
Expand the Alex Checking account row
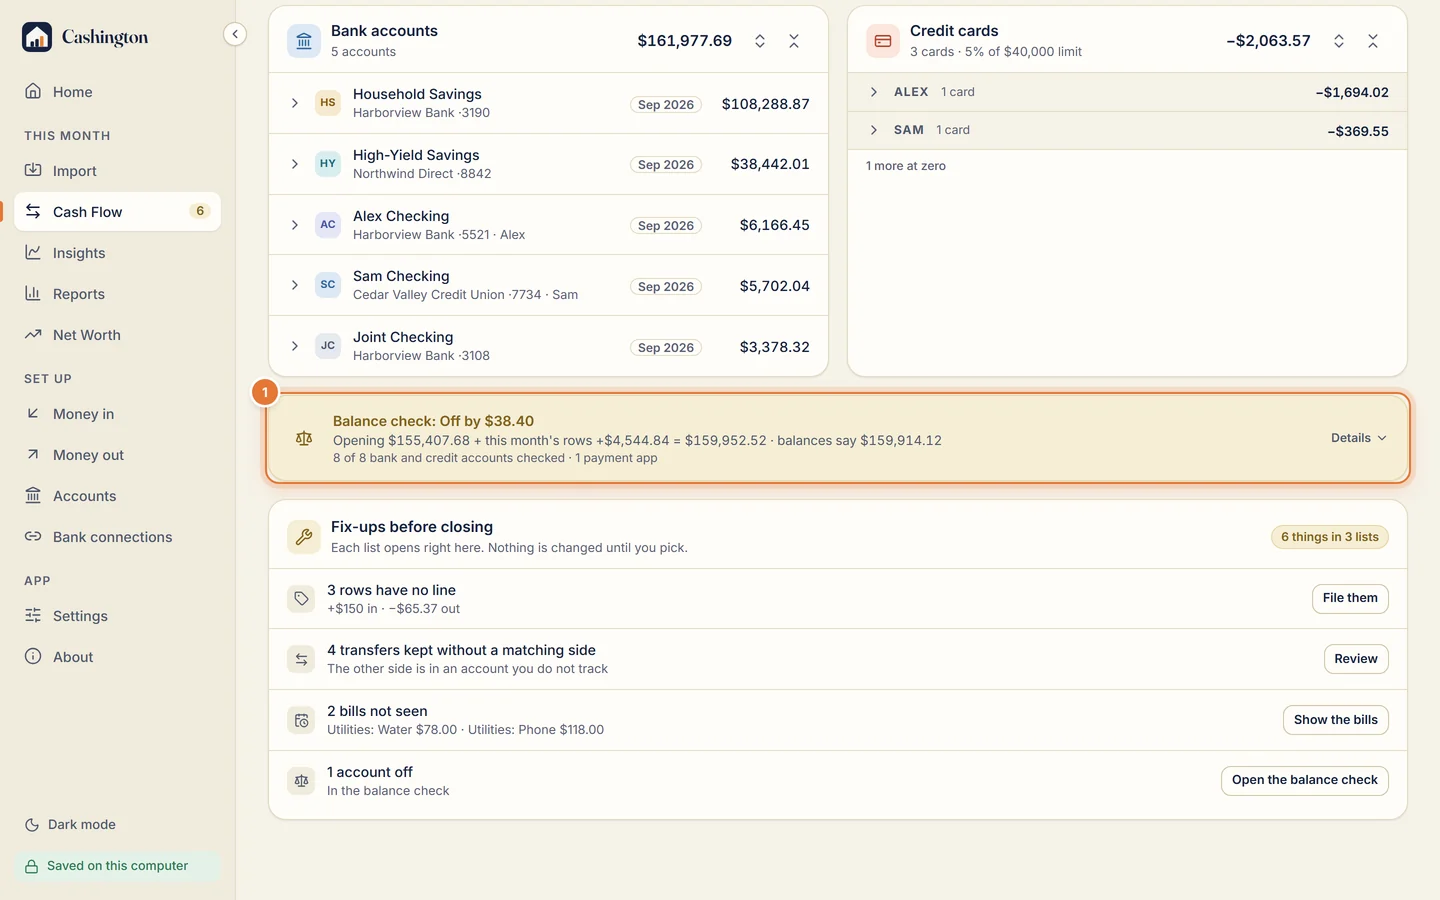(295, 225)
